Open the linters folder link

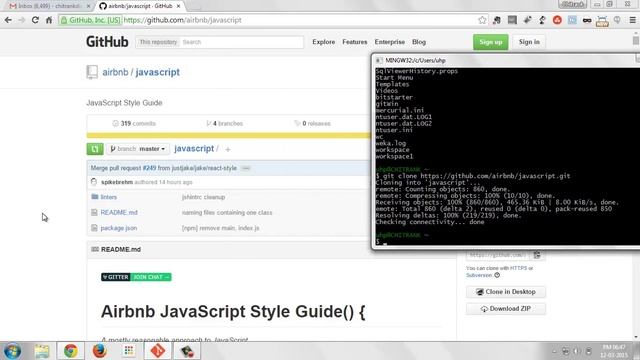coord(109,197)
